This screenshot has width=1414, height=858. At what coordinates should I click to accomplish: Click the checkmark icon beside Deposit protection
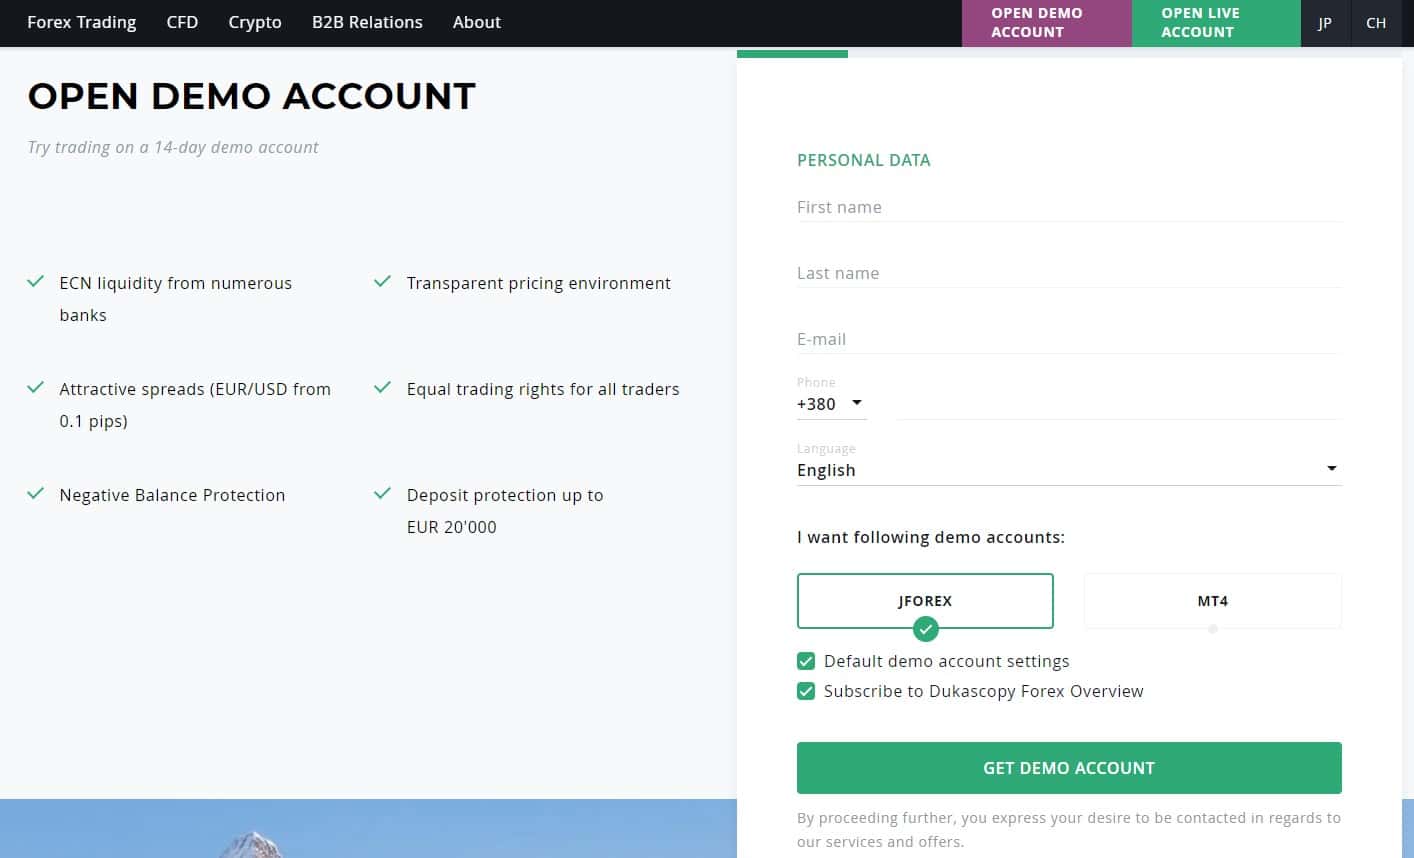382,494
